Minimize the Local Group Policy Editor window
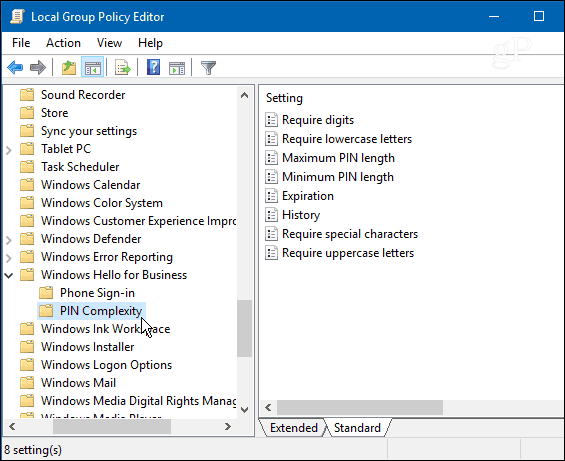The height and width of the screenshot is (461, 565). [x=494, y=16]
